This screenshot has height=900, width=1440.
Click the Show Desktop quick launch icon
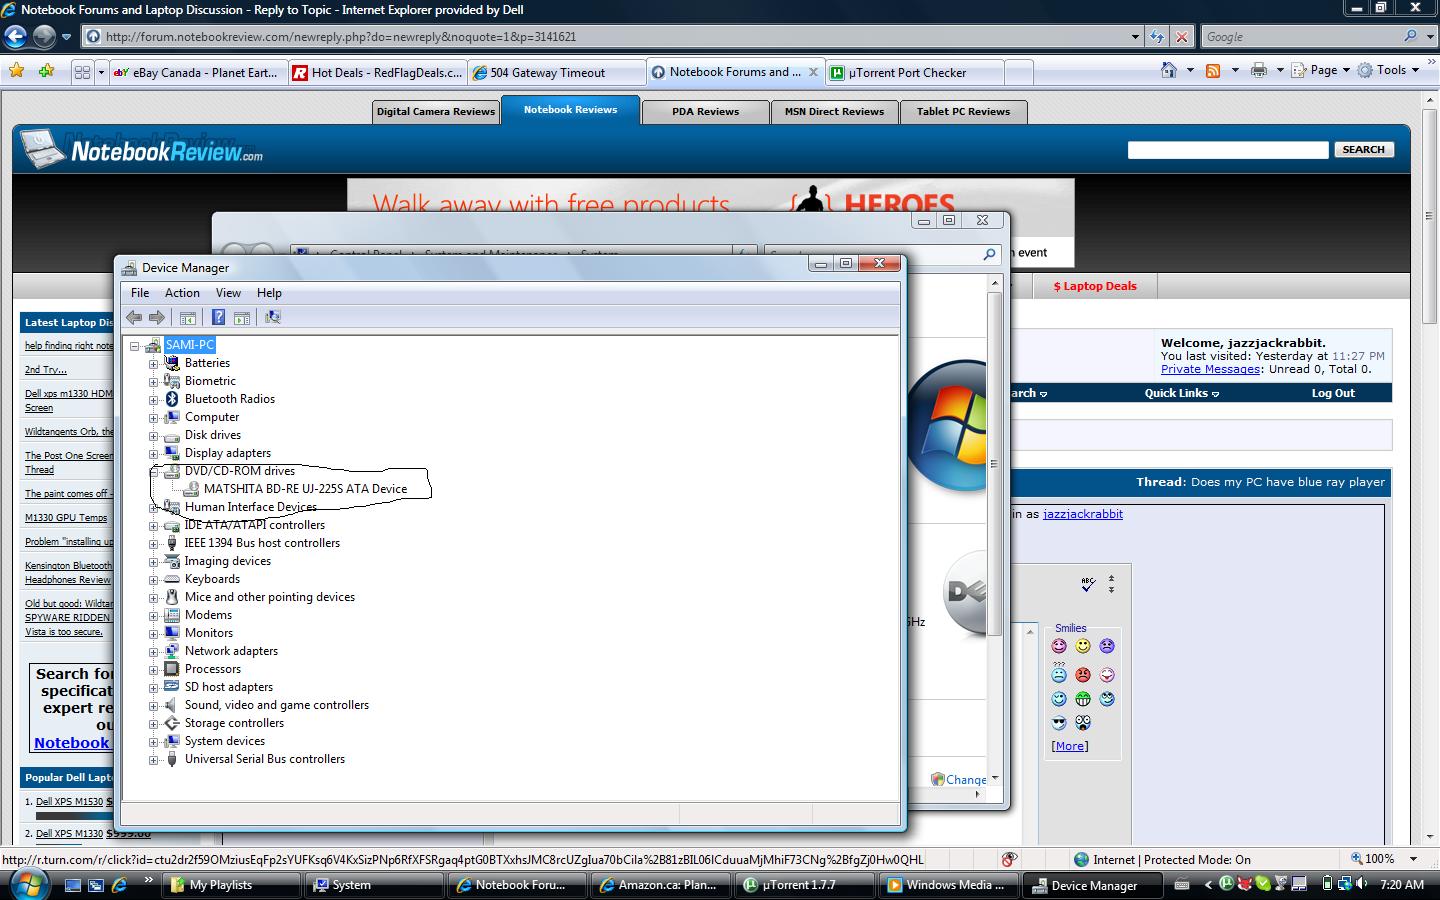click(73, 885)
